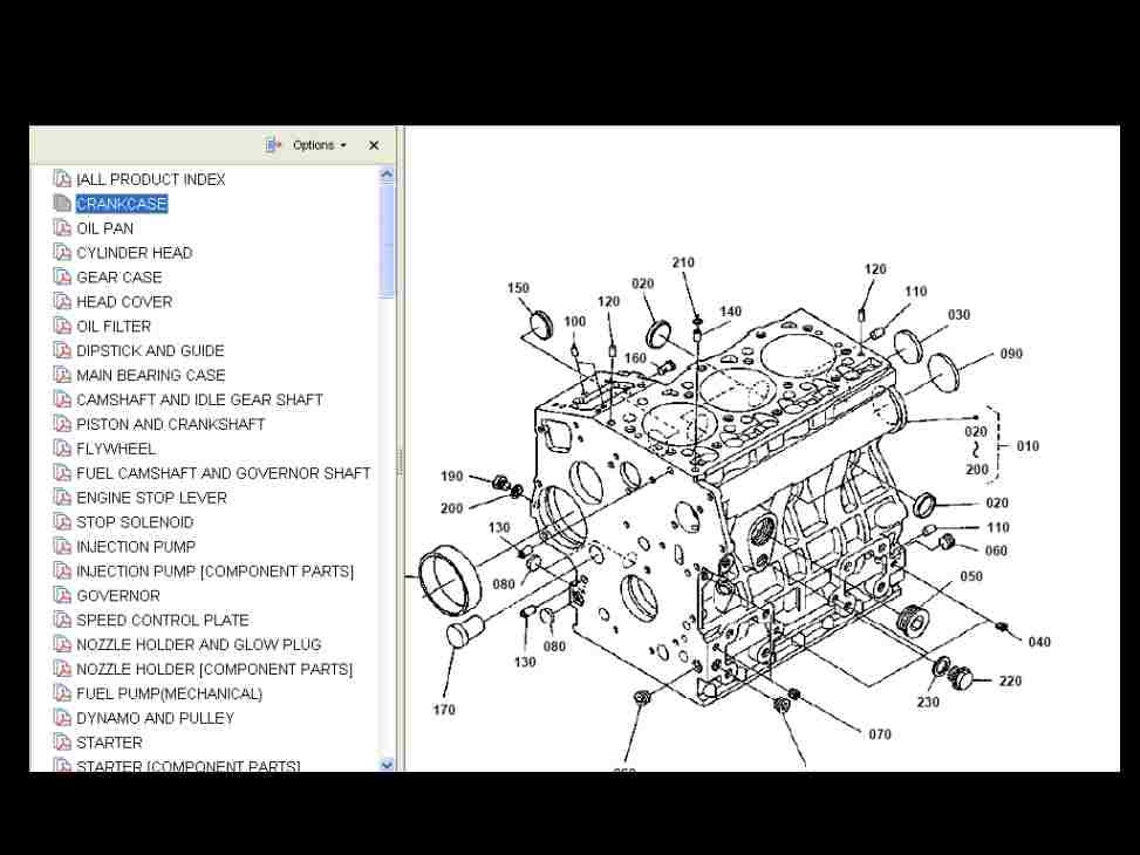Image resolution: width=1140 pixels, height=855 pixels.
Task: Select the MAIN BEARING CASE bookmark
Action: 150,375
